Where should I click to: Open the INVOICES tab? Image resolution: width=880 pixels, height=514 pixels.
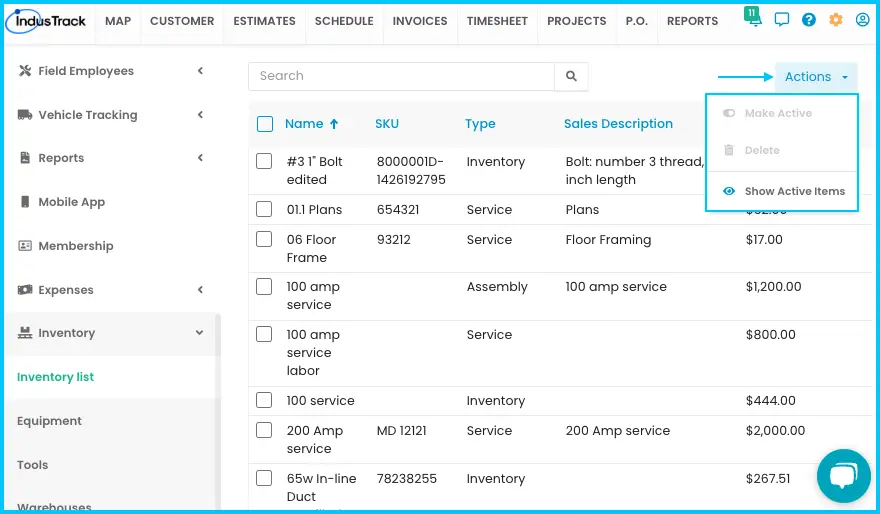[x=420, y=21]
